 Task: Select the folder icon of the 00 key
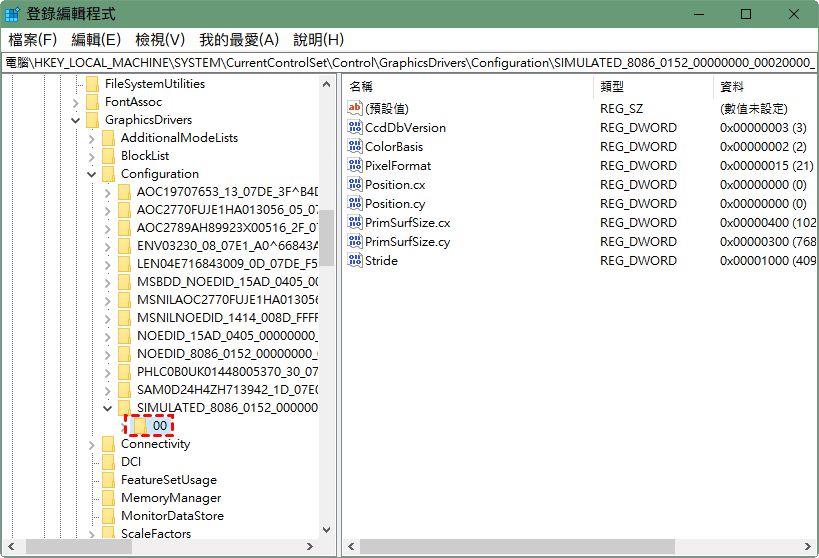click(x=141, y=426)
